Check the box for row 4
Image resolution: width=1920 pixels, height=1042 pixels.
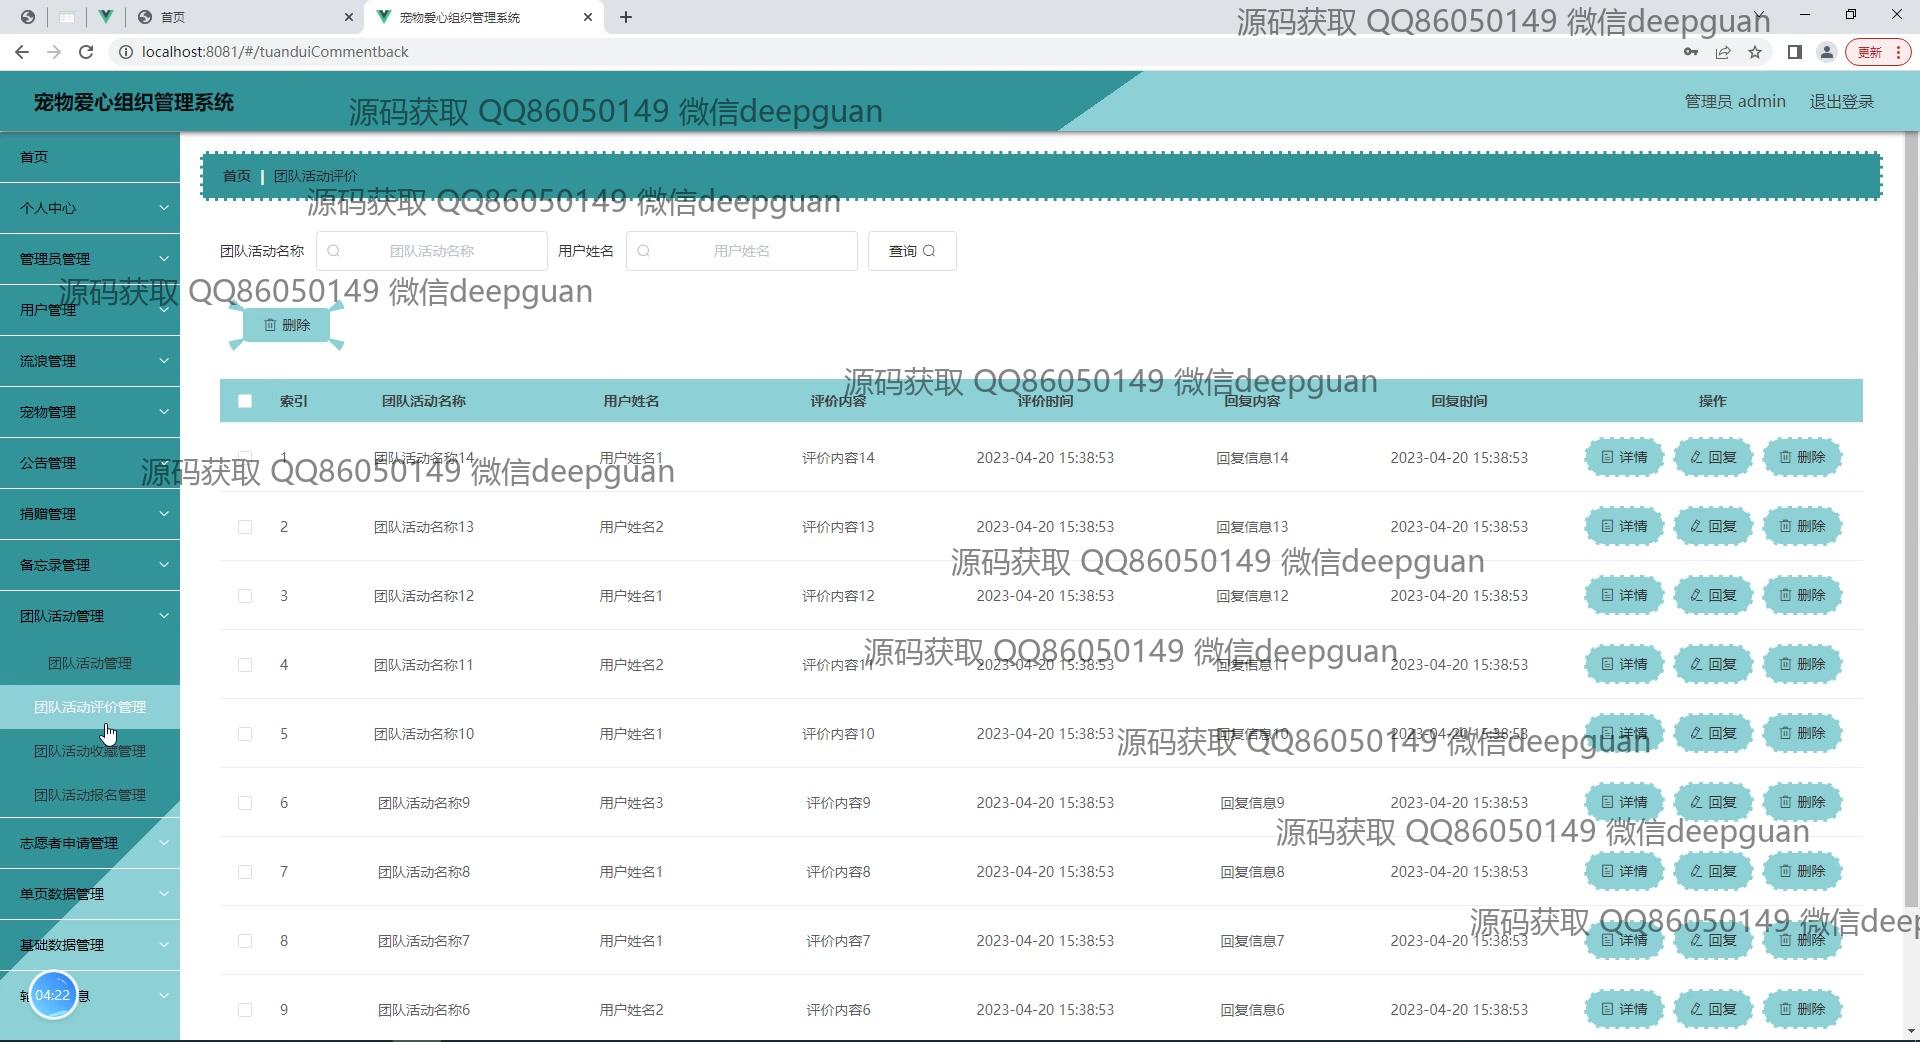click(x=245, y=665)
